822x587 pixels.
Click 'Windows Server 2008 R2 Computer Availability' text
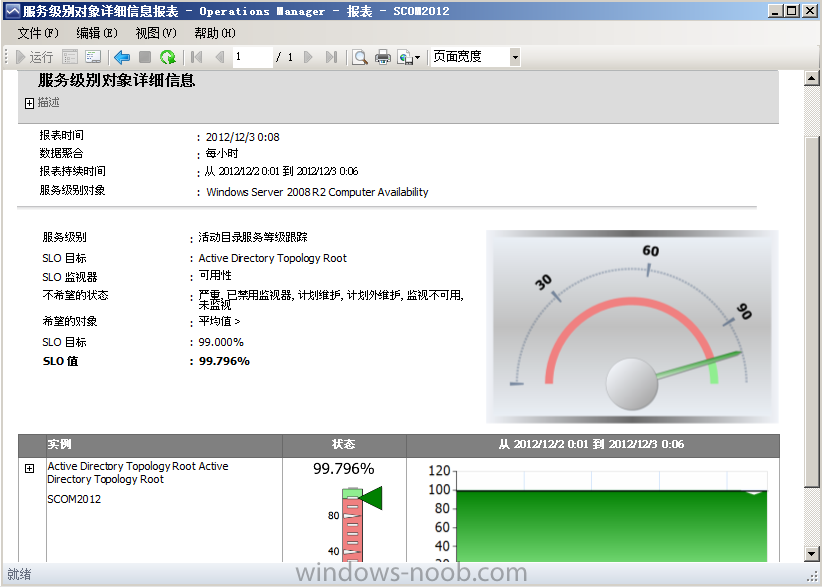317,192
